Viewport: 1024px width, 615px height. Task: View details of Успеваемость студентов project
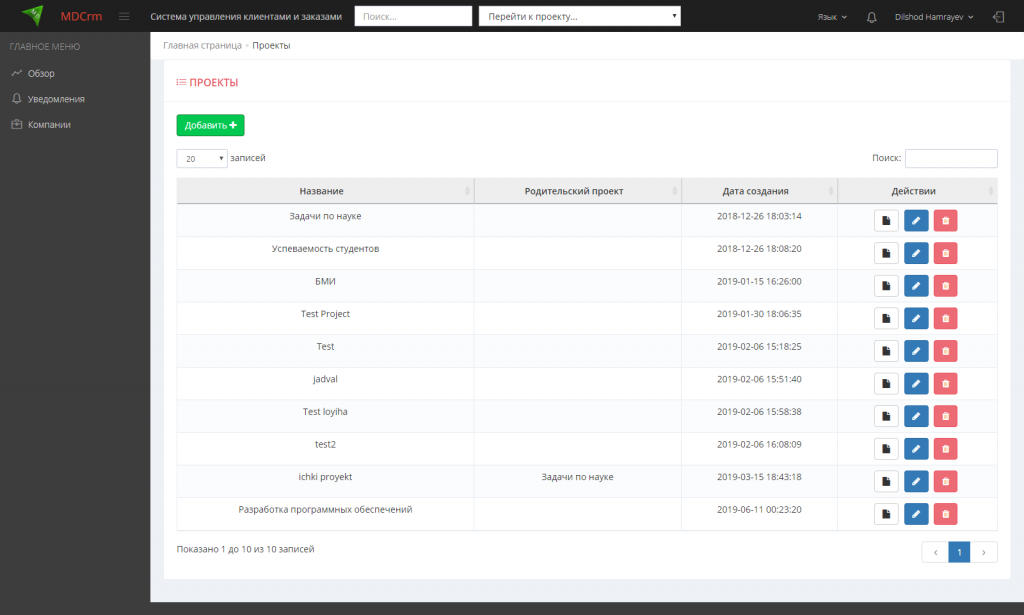(x=886, y=253)
